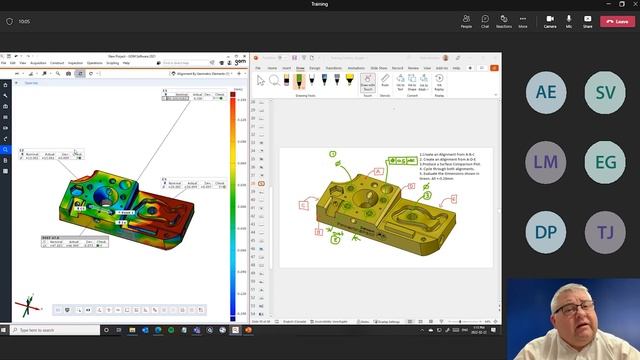Switch to the Draw tab in PowerPoint

300,68
